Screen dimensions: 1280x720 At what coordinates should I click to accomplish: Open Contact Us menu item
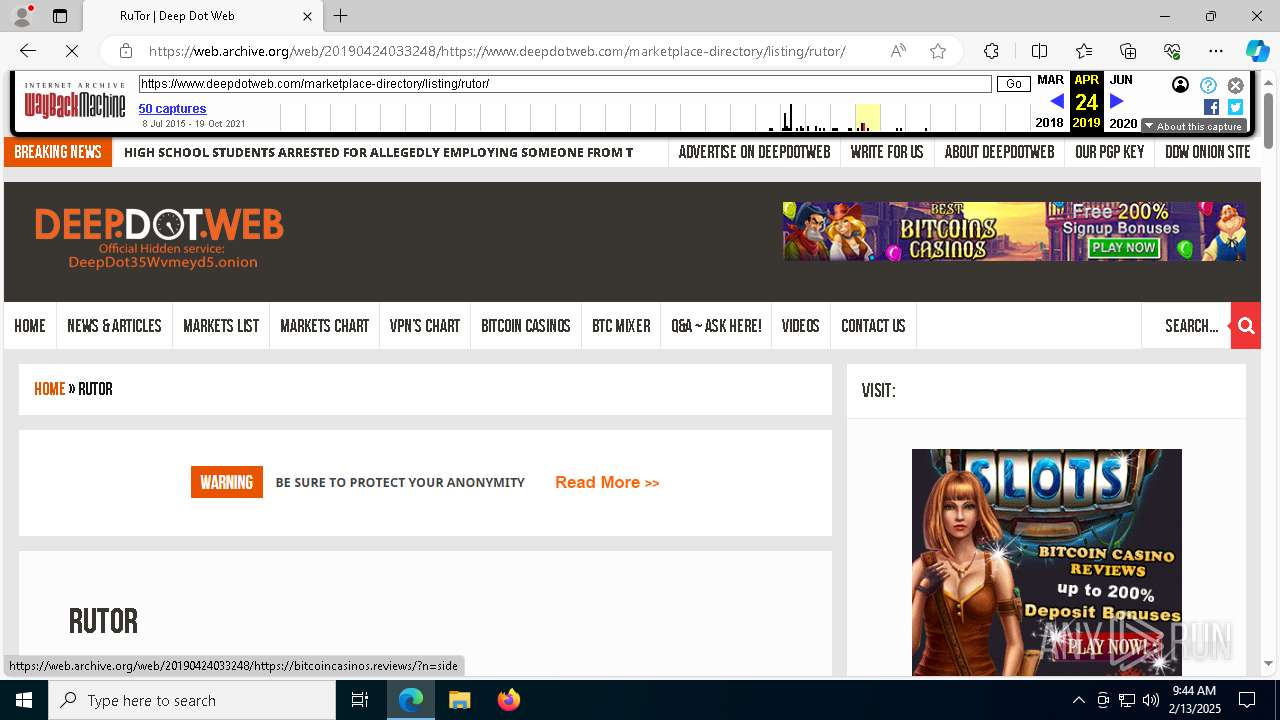point(873,326)
